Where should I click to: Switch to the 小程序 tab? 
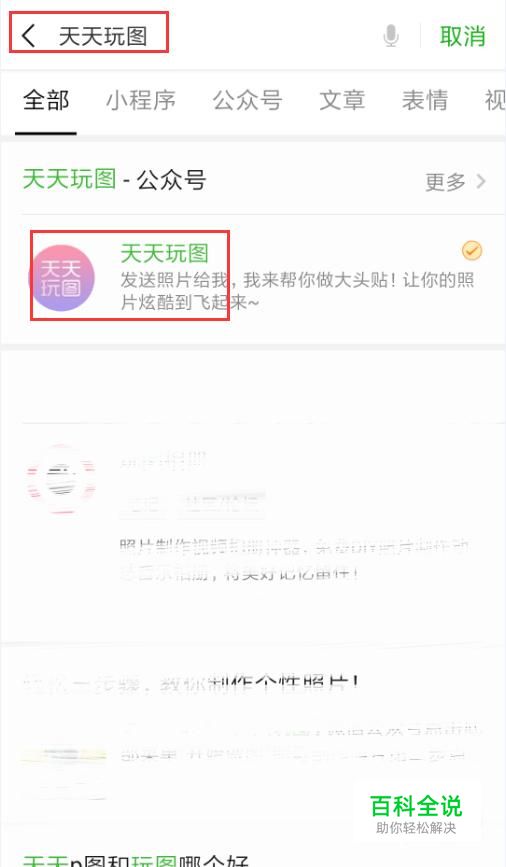[x=140, y=101]
